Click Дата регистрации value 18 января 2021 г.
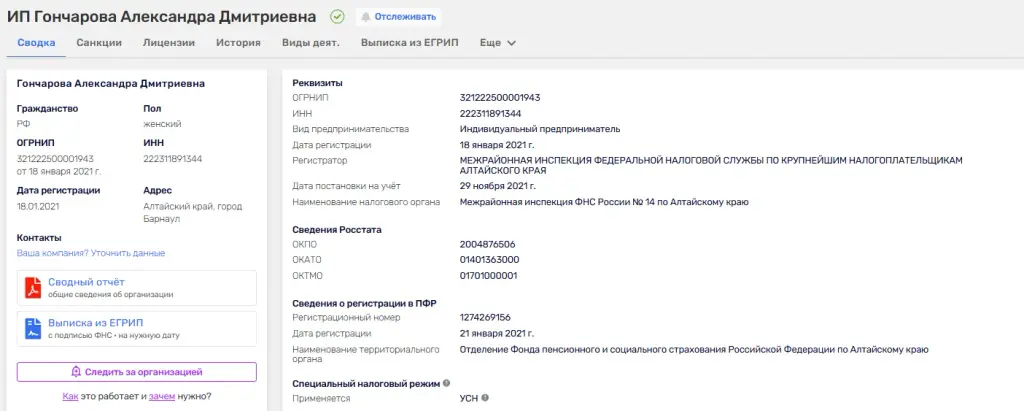 tap(497, 145)
